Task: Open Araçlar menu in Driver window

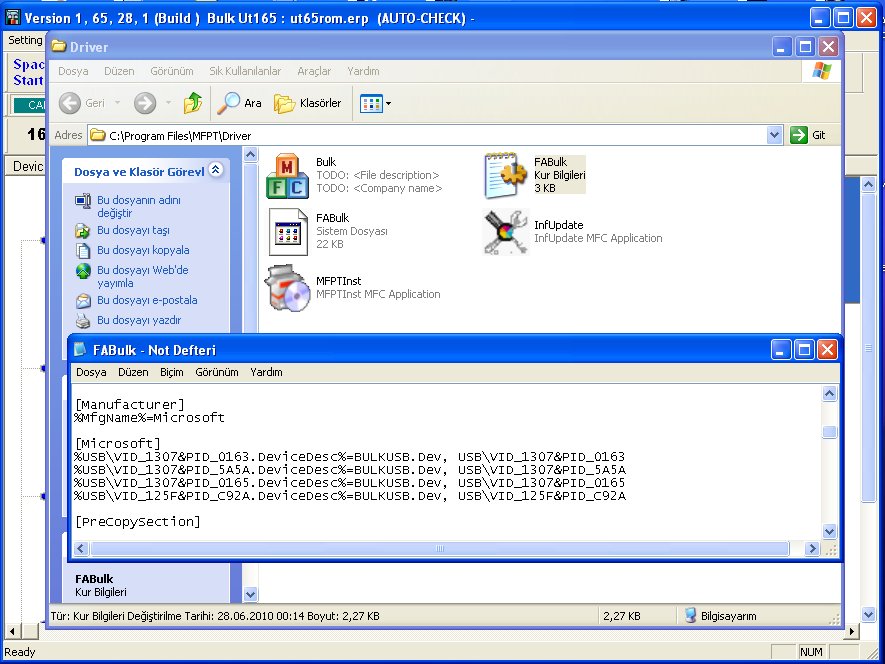Action: 314,71
